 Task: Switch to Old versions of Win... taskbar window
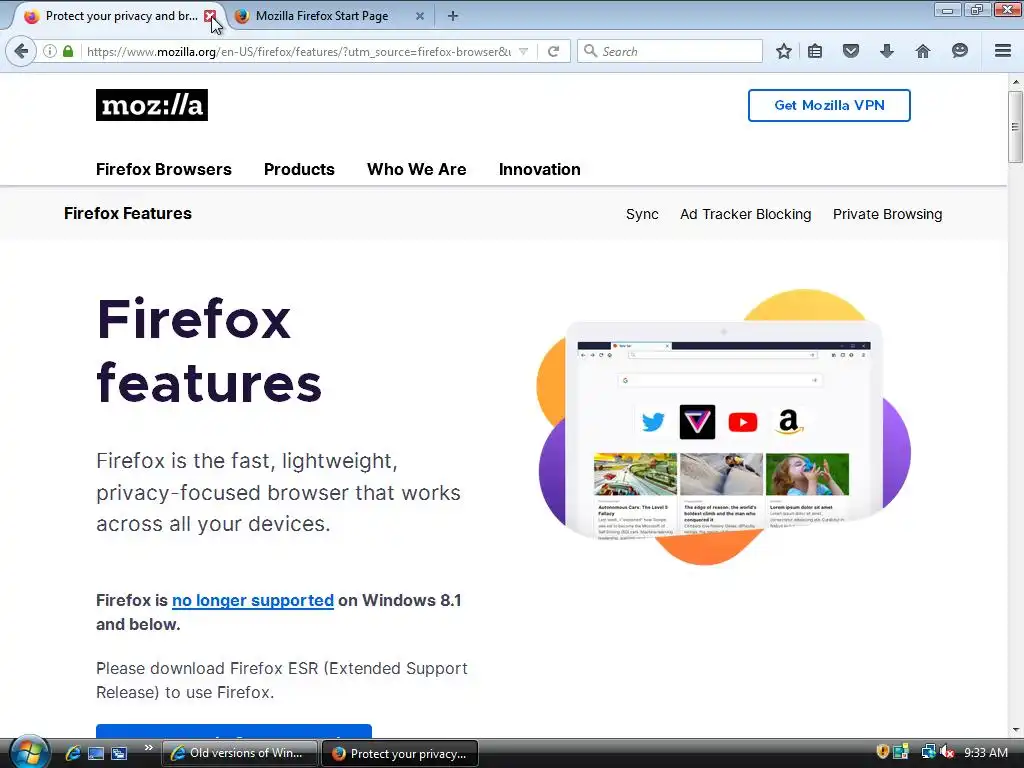coord(239,753)
